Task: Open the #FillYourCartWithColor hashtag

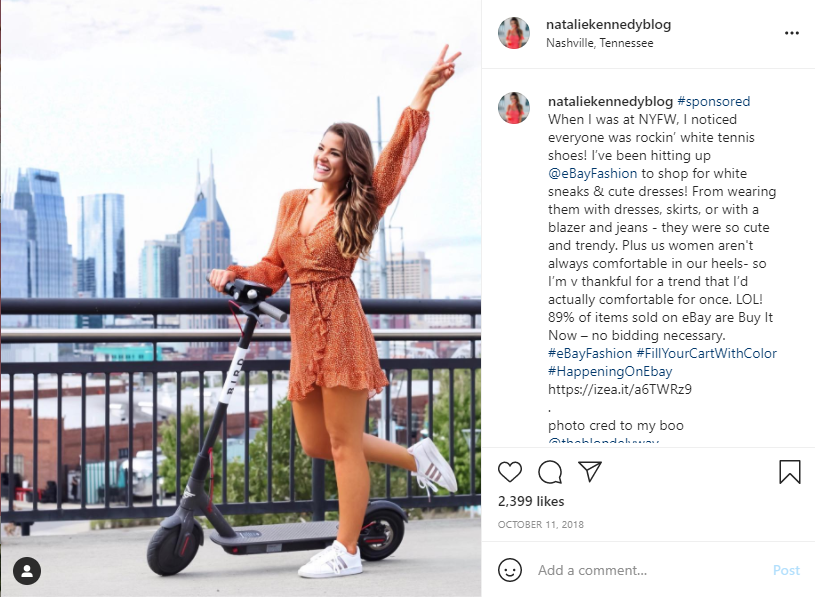Action: [x=706, y=353]
